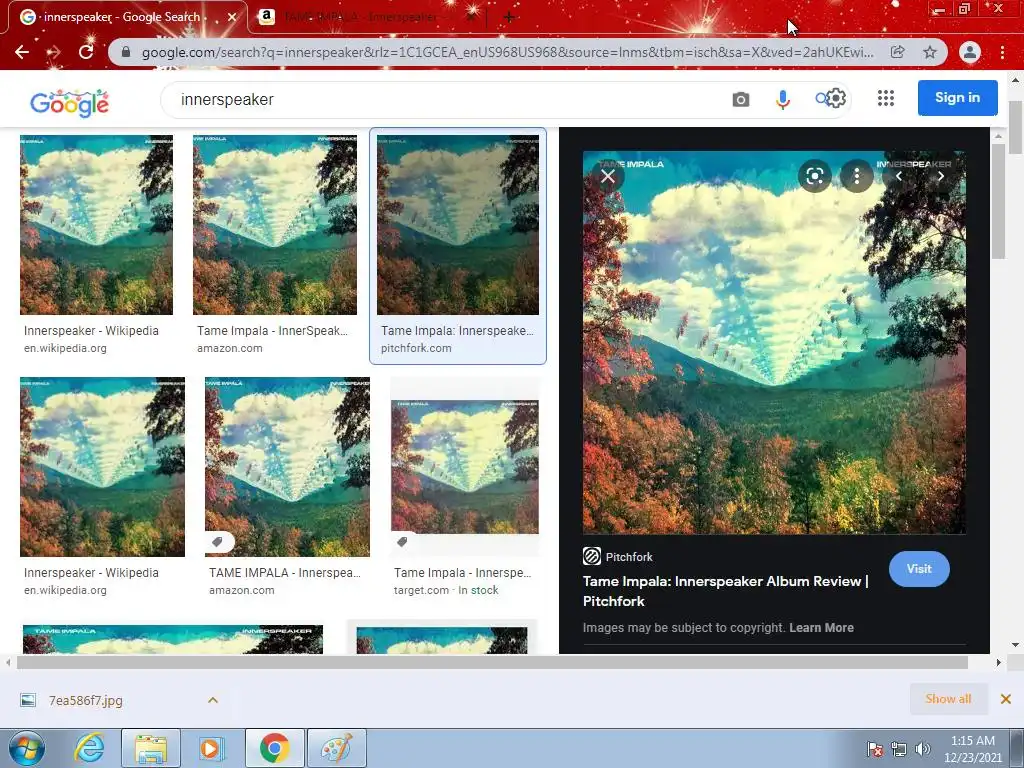Select second-row Innerspeaker Wikipedia thumbnail

coord(103,467)
